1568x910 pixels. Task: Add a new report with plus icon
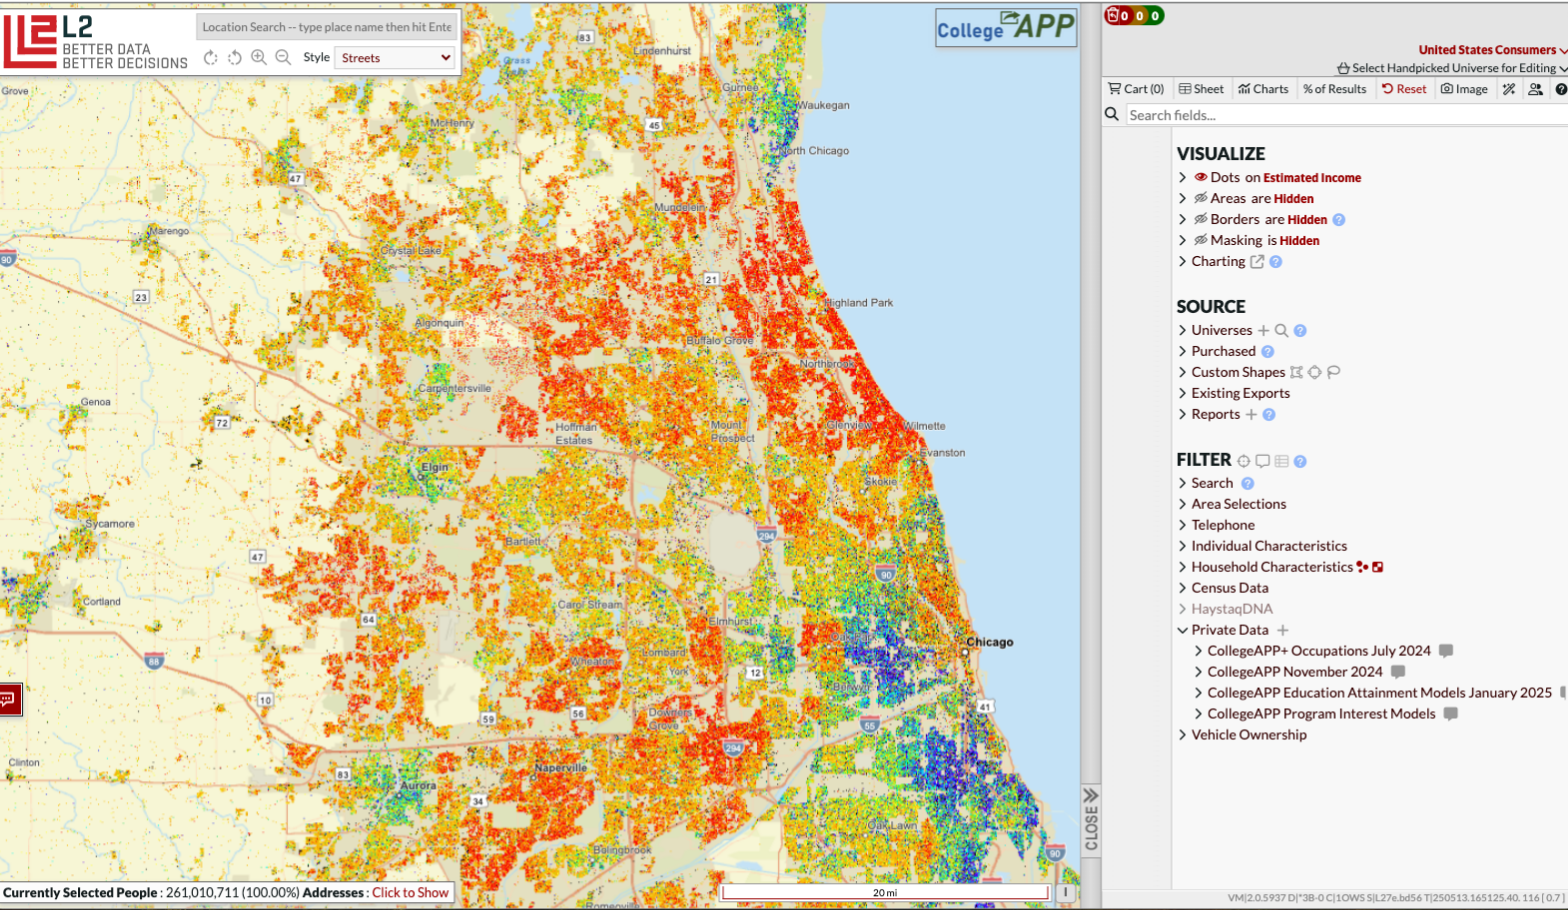[1251, 414]
